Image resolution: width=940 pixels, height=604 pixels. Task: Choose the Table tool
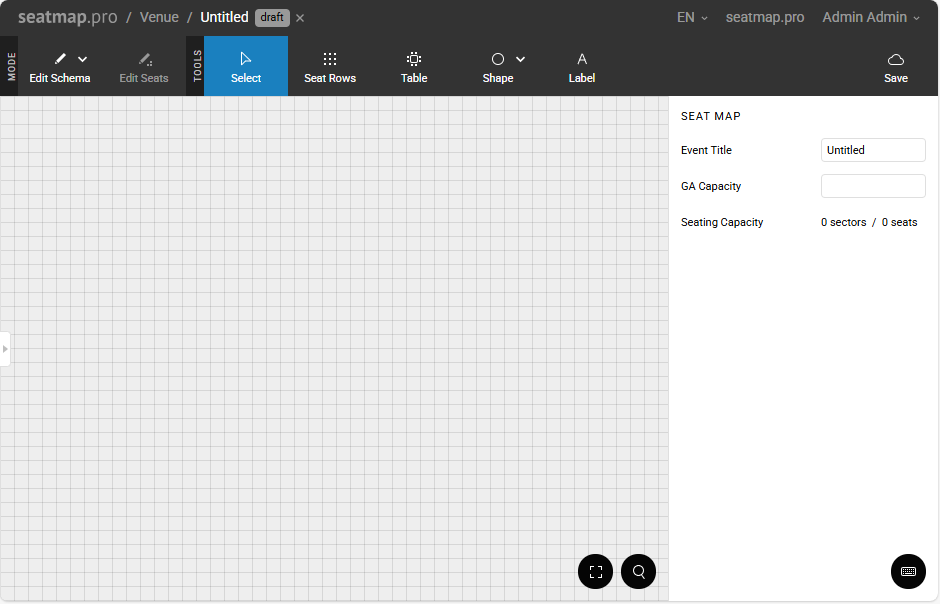pos(414,66)
